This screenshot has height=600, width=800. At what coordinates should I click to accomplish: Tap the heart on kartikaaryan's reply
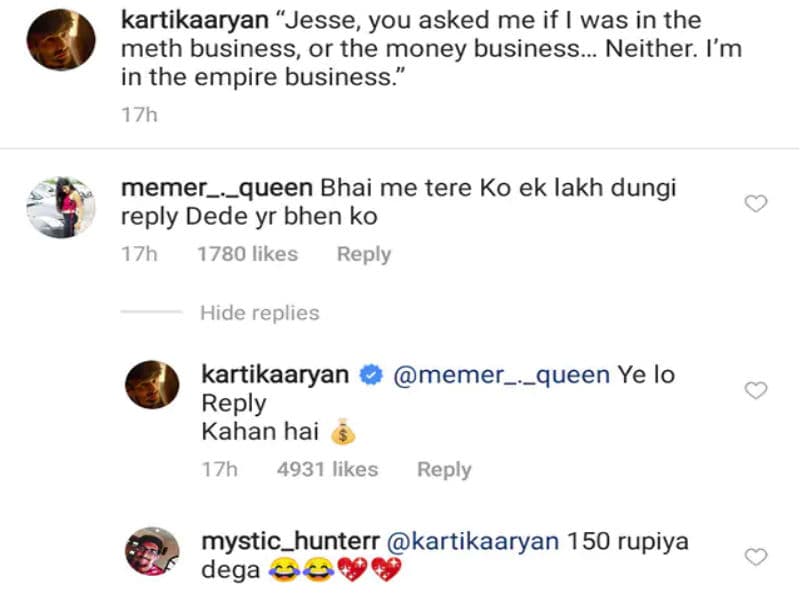point(757,390)
